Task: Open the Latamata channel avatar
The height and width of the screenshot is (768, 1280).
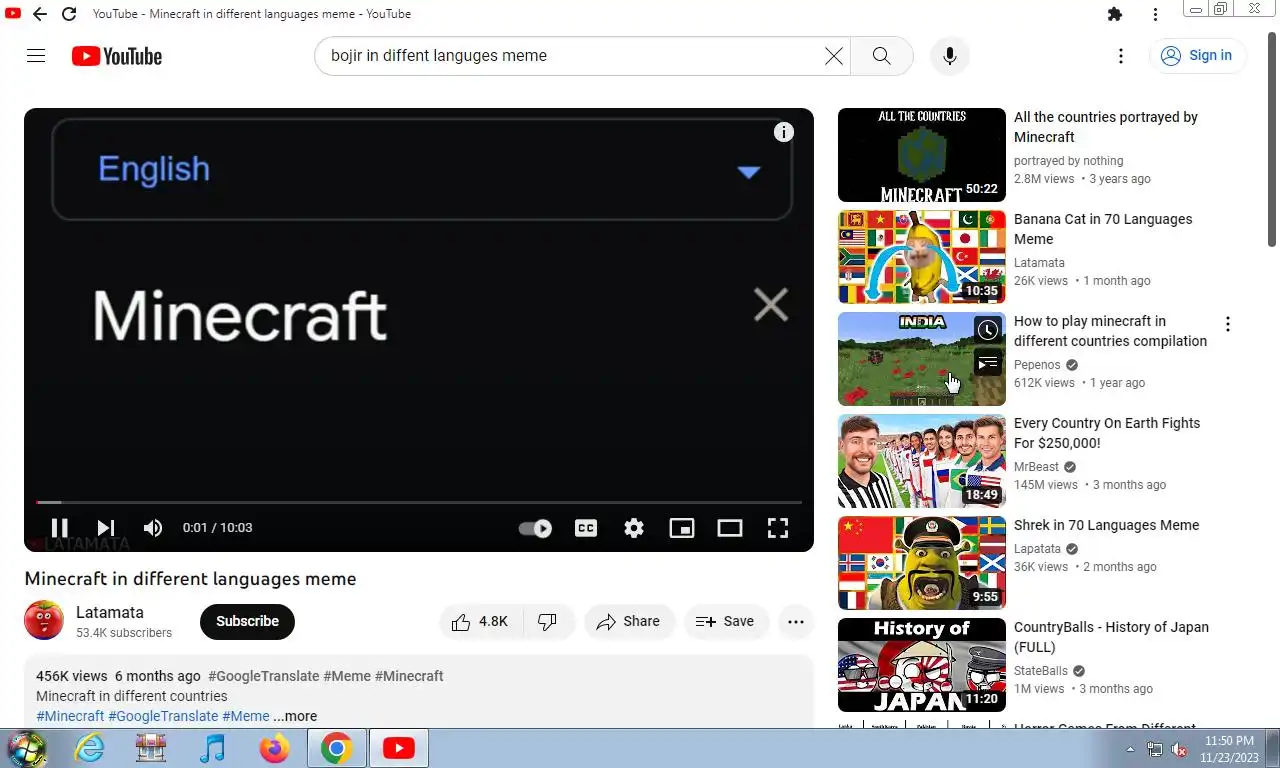Action: (44, 621)
